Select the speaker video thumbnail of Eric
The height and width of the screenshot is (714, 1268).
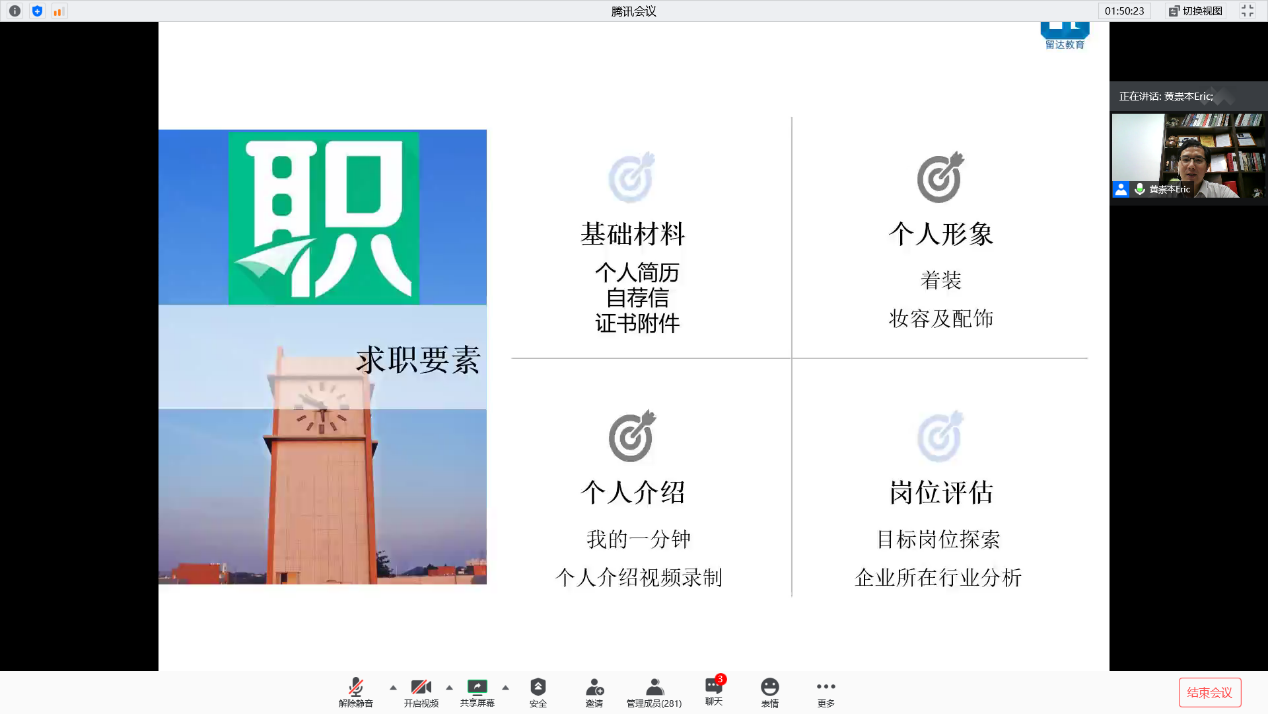[1188, 155]
